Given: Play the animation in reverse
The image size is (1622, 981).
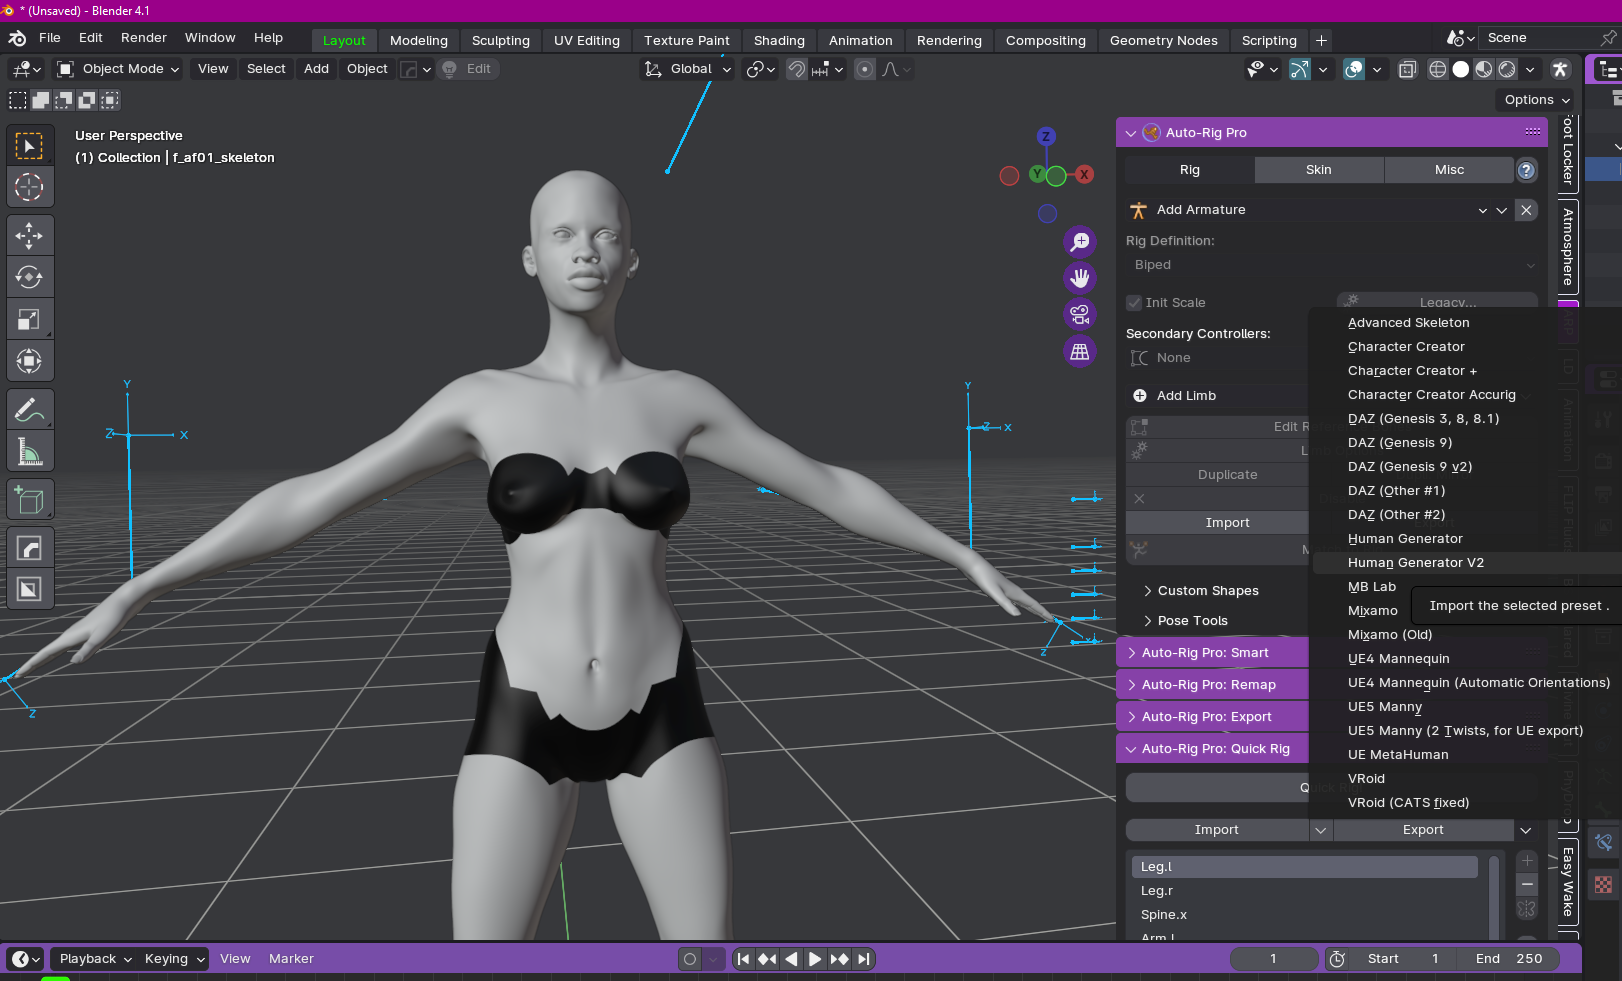Looking at the screenshot, I should point(791,959).
